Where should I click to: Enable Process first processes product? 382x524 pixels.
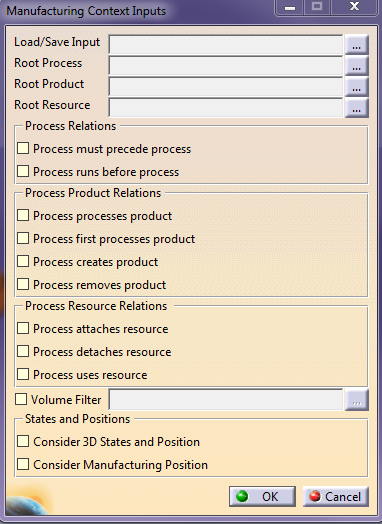pos(23,238)
